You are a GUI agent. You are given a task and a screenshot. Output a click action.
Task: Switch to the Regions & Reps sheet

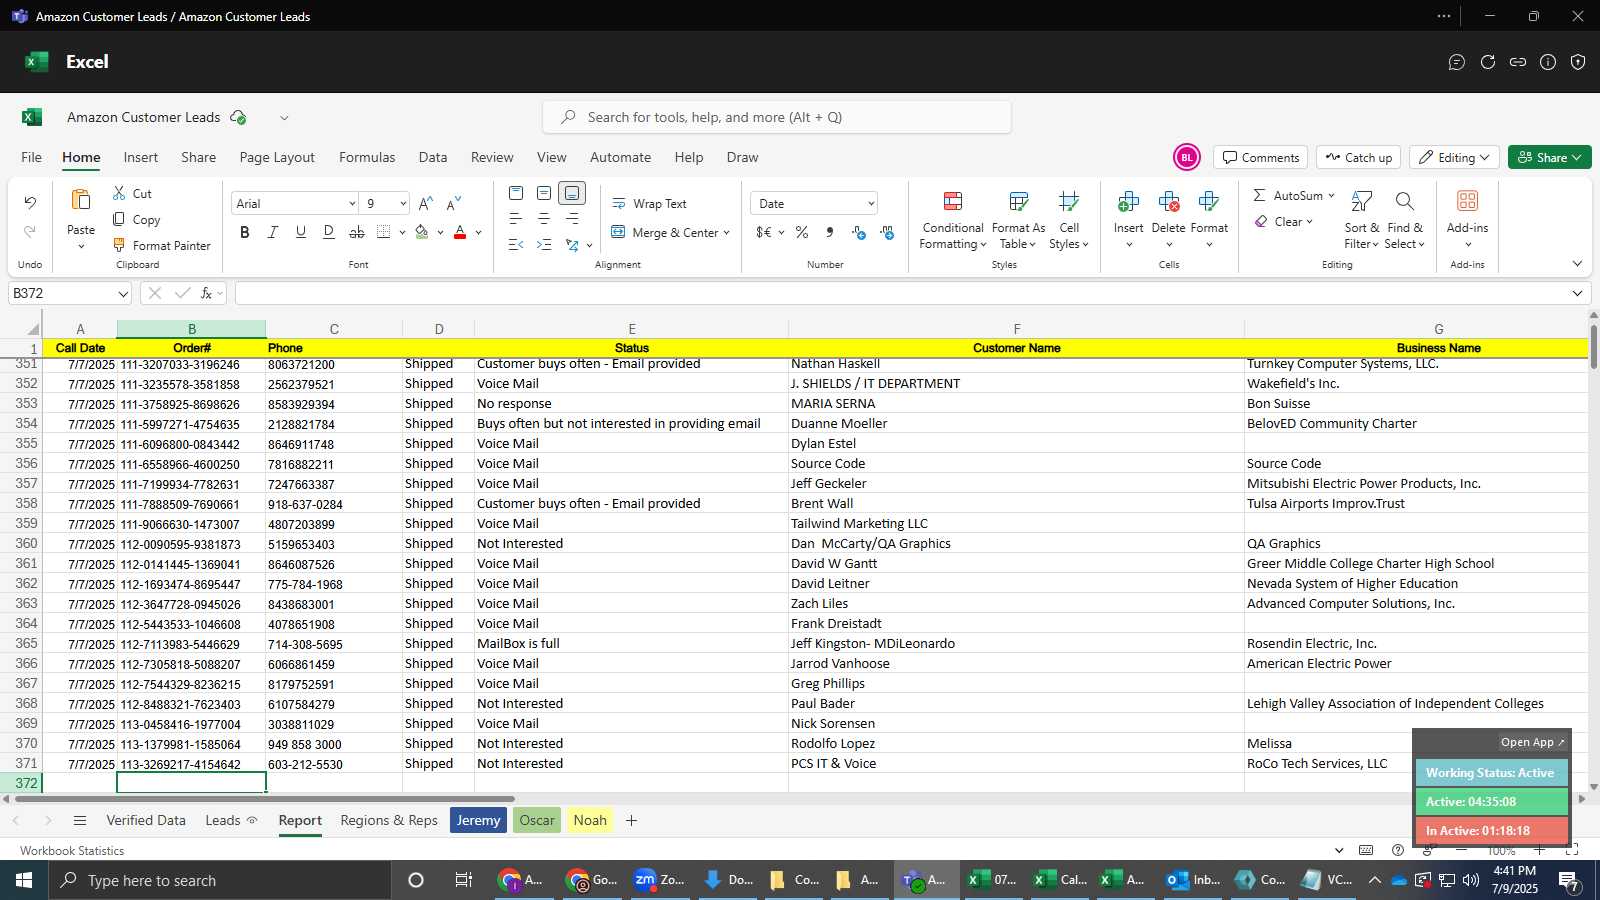pos(389,820)
